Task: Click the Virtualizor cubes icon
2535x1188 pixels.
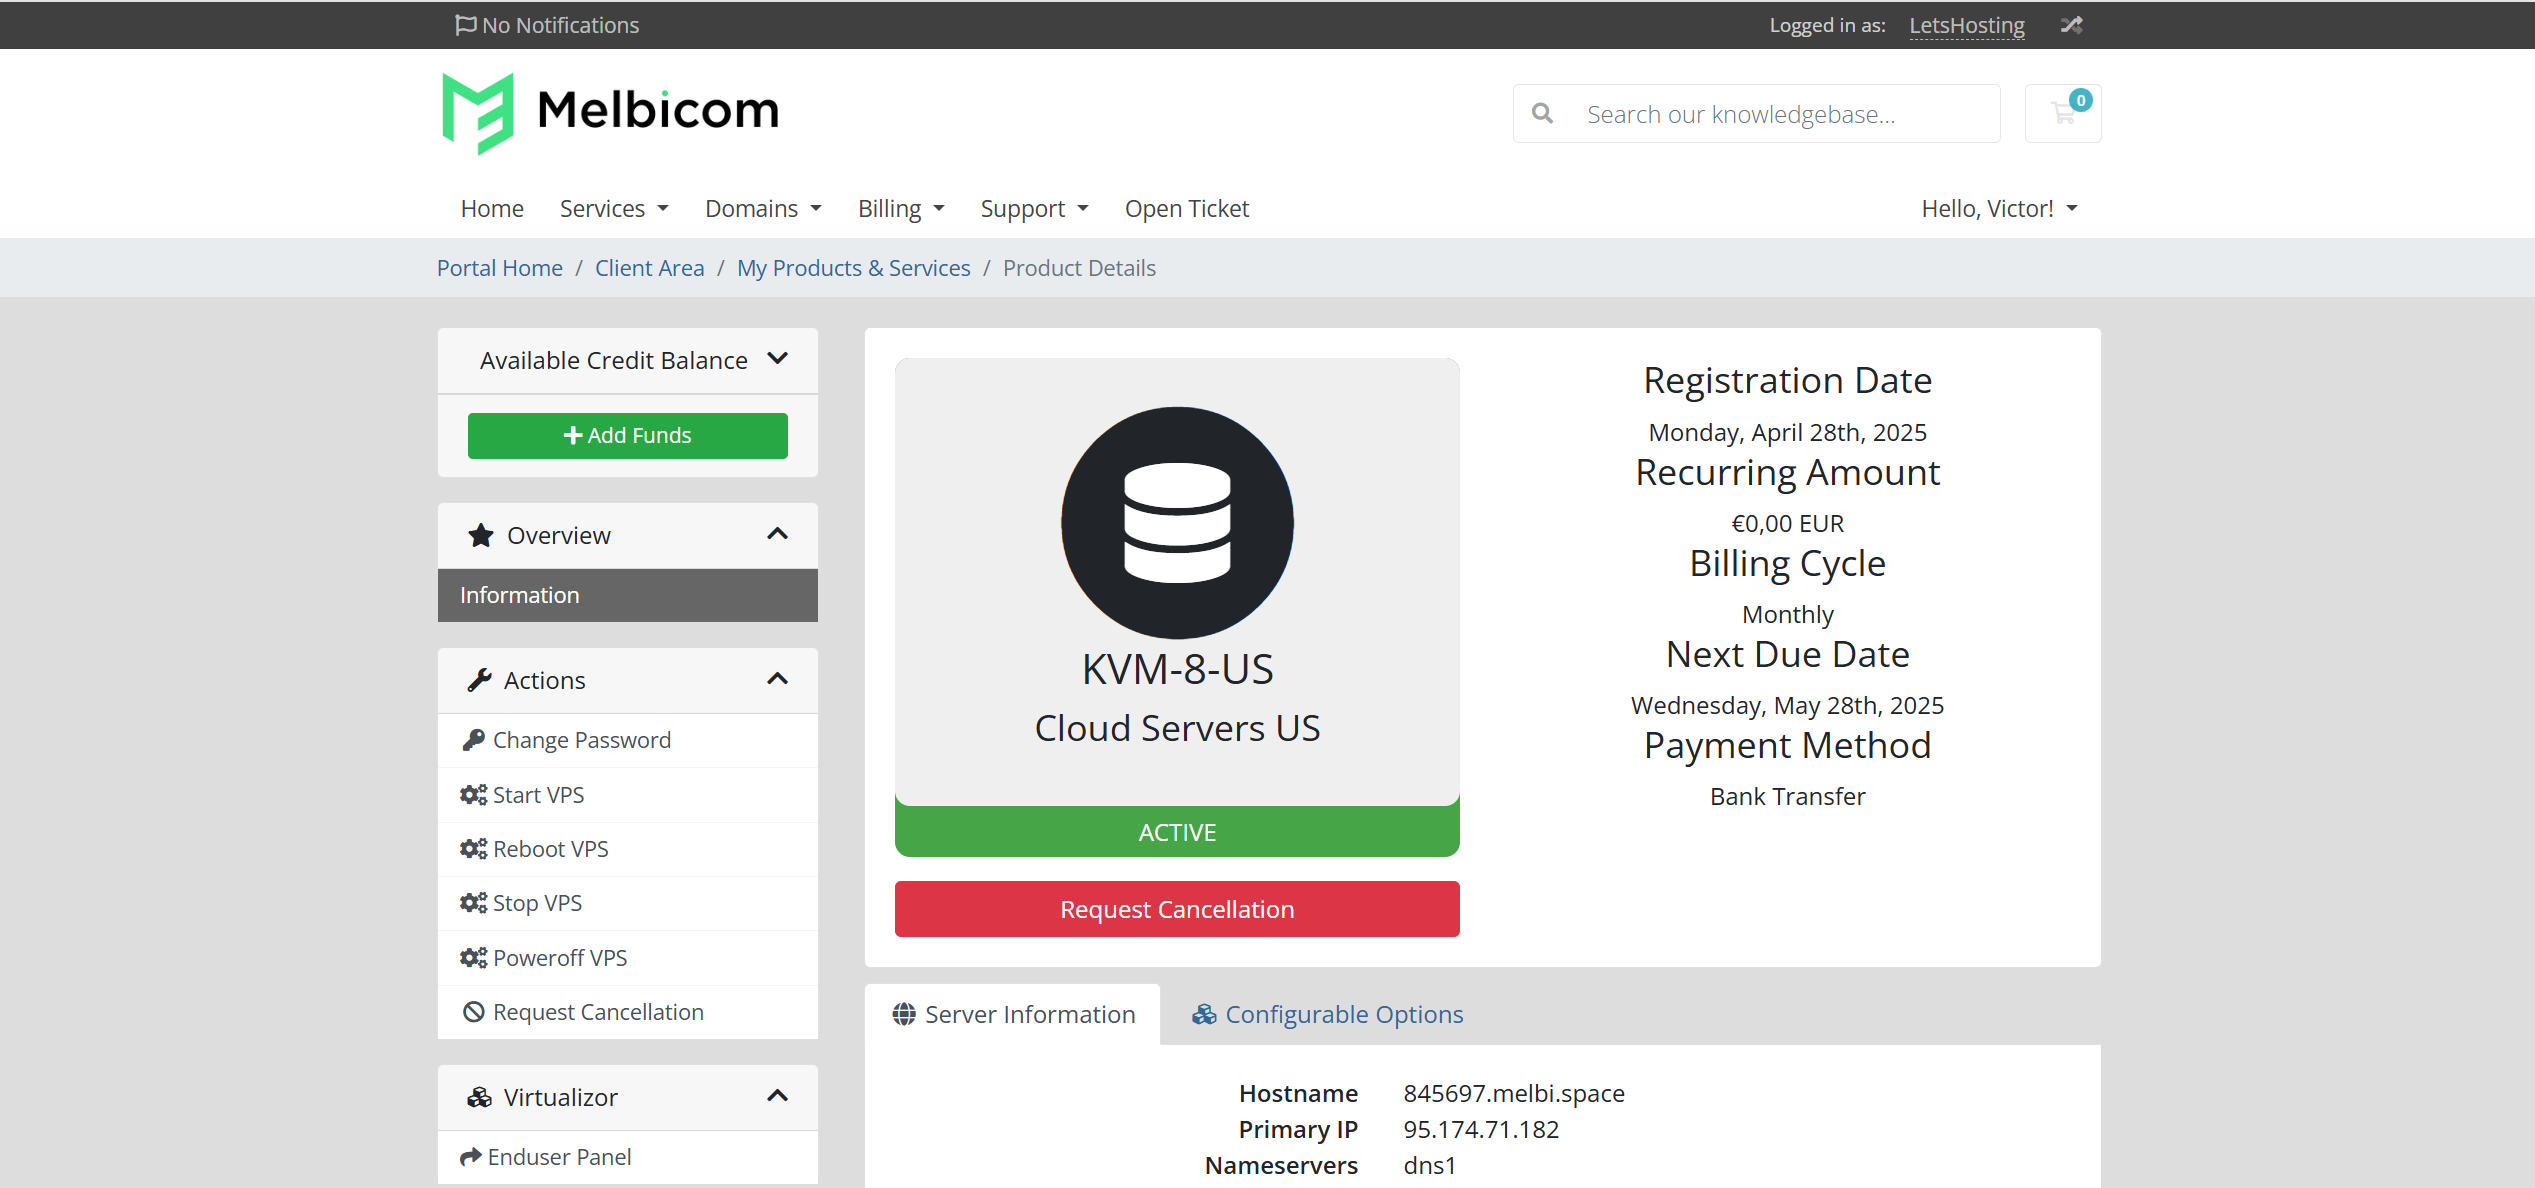Action: tap(480, 1097)
